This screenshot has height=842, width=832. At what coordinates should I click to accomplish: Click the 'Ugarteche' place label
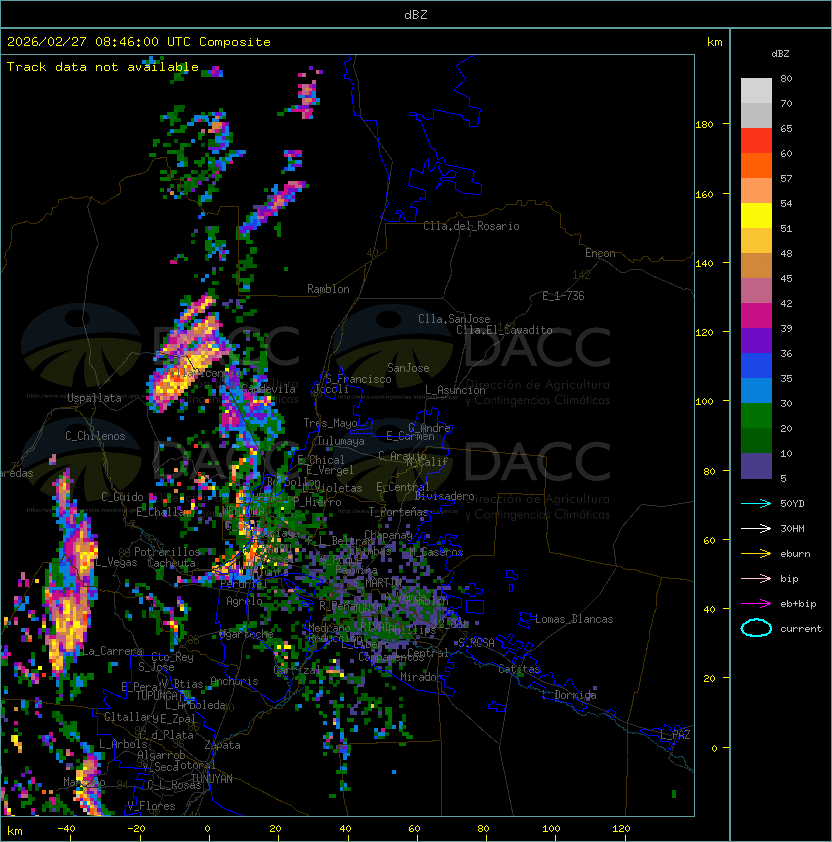tap(246, 634)
